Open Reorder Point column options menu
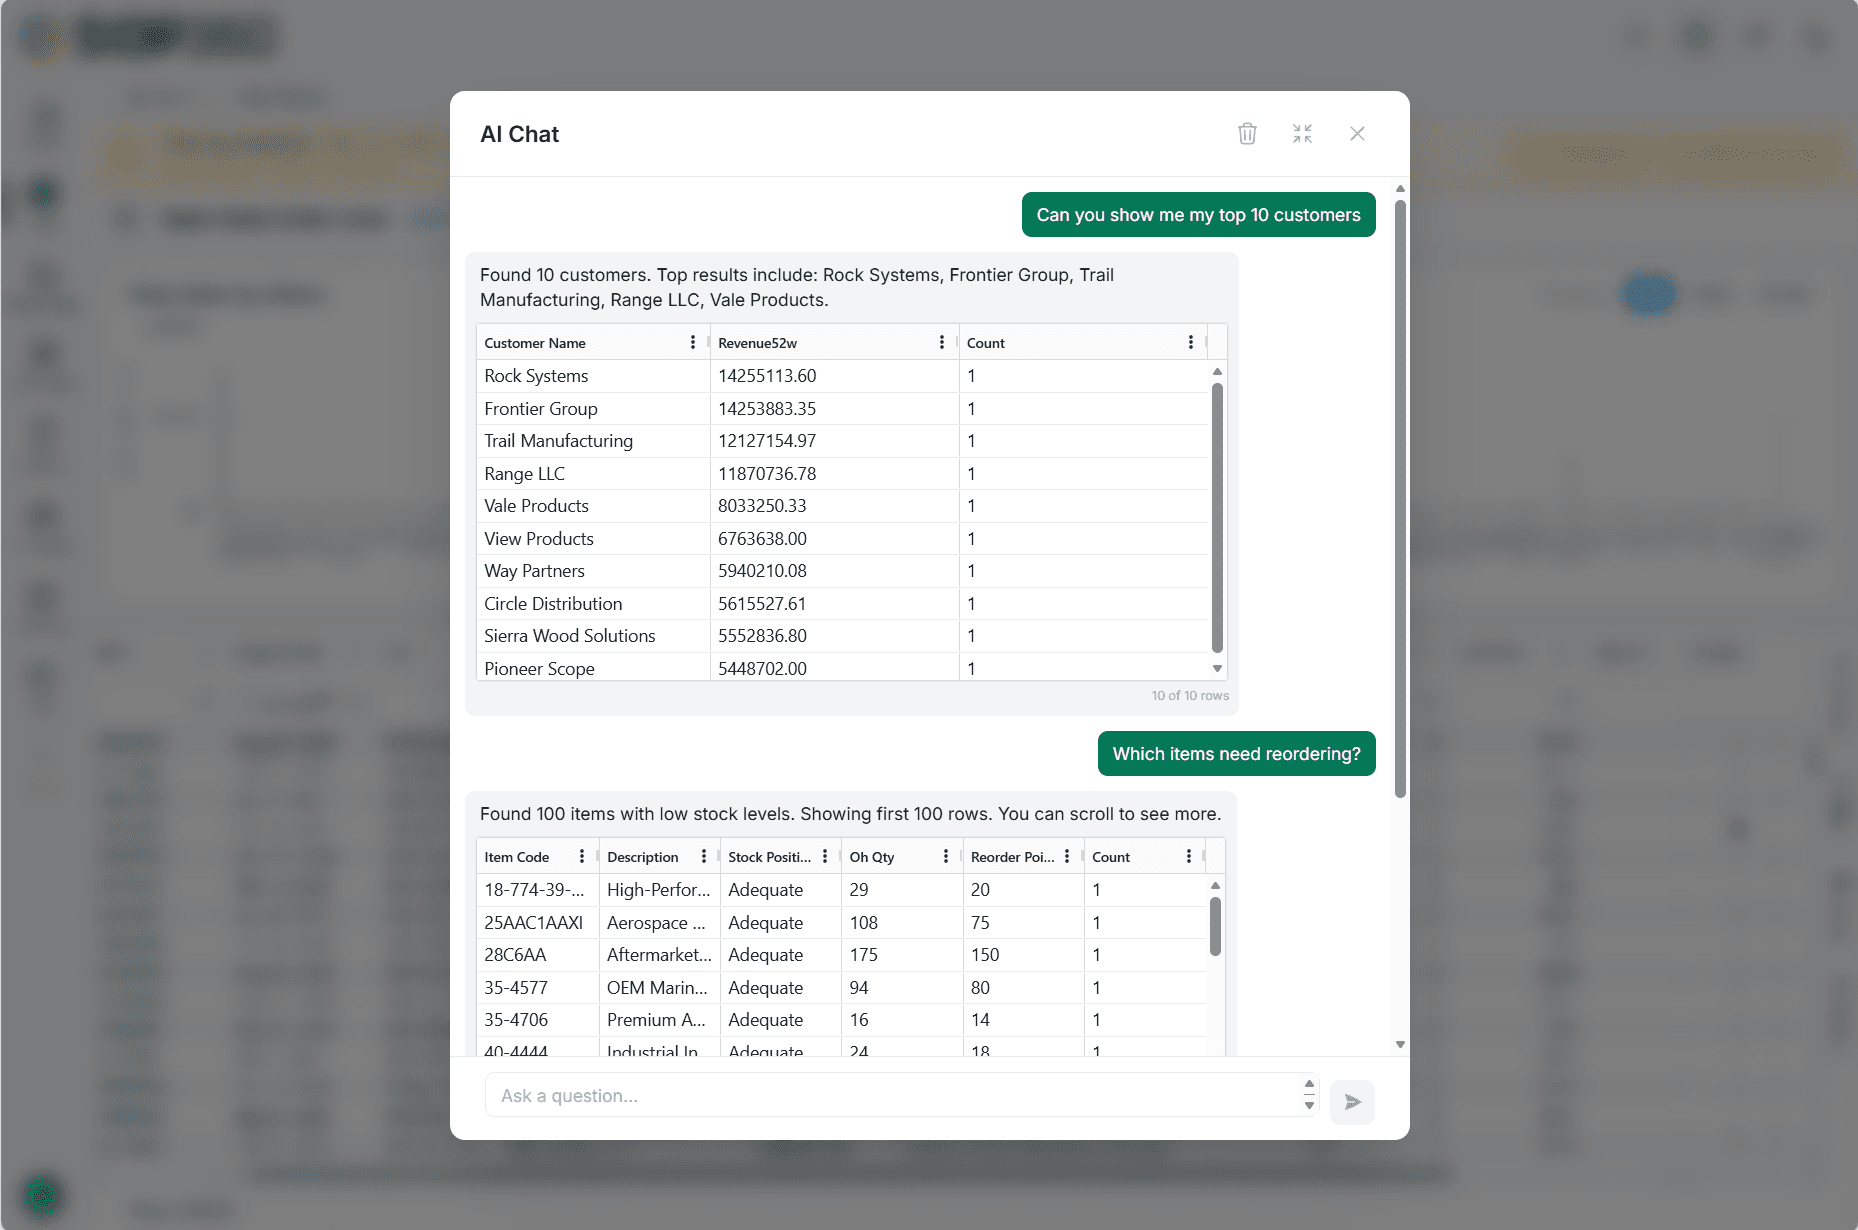Image resolution: width=1858 pixels, height=1230 pixels. click(1067, 857)
